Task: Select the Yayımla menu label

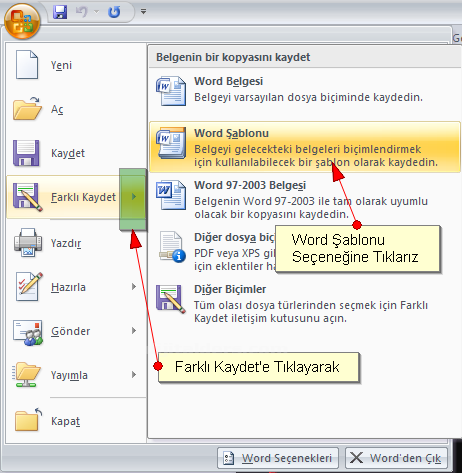Action: pos(69,375)
